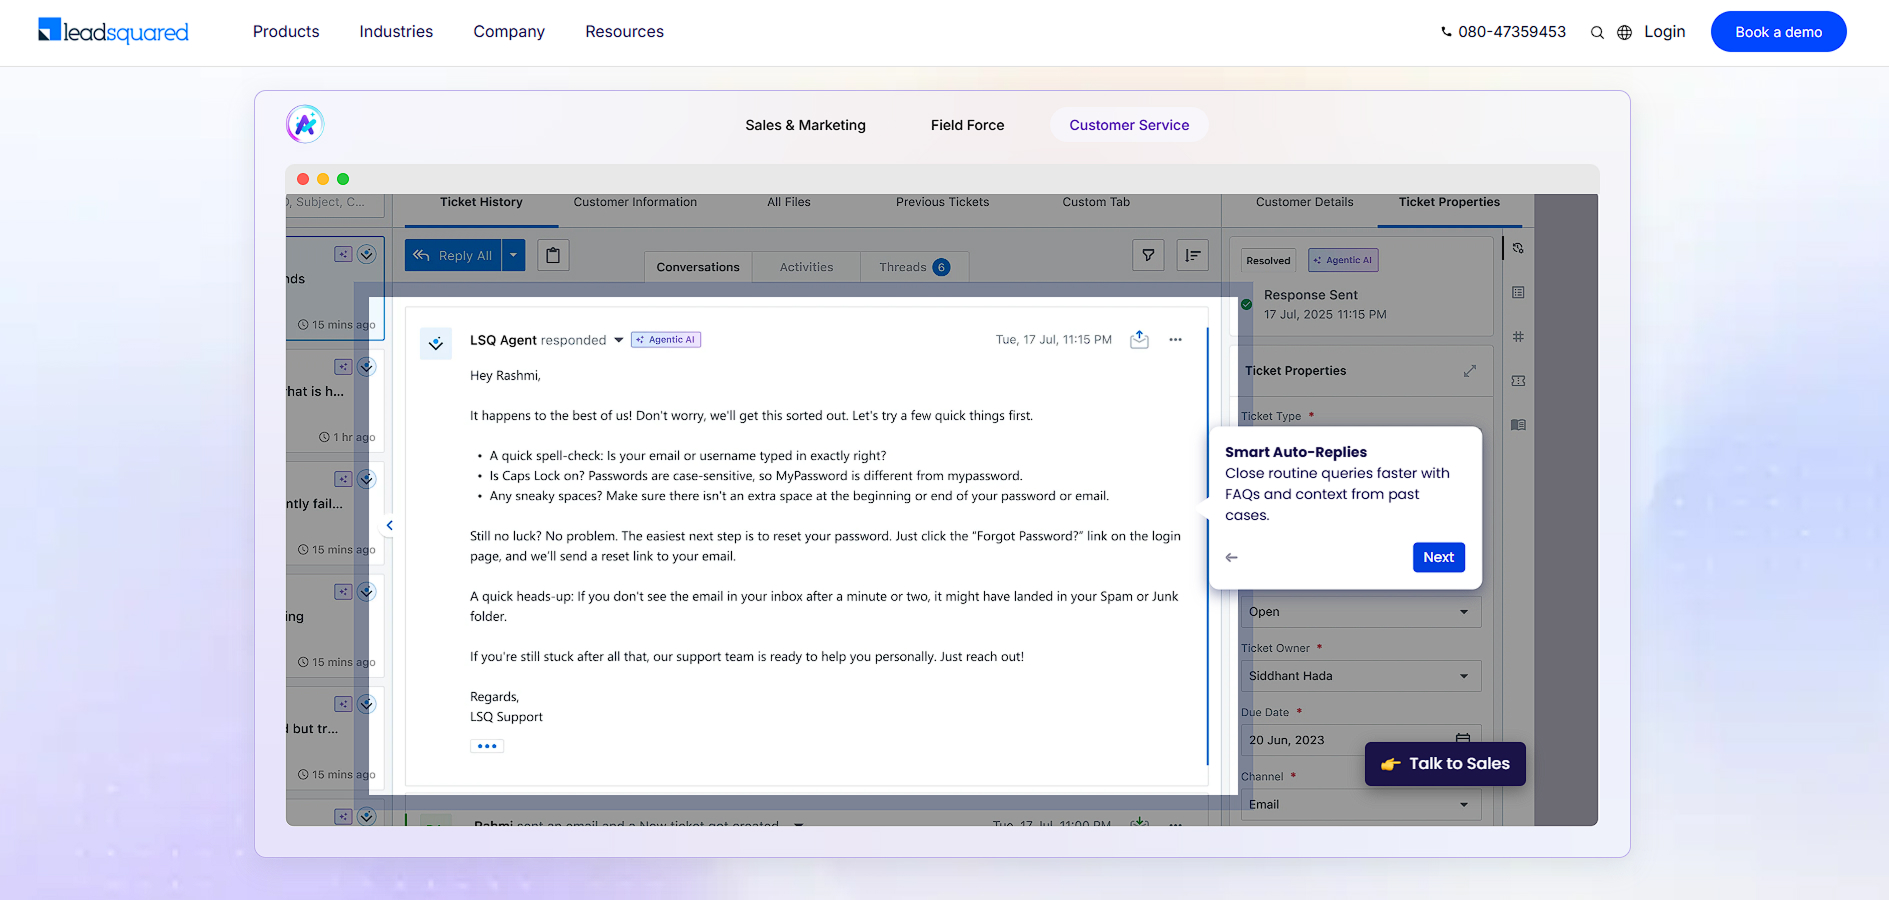Click the Talk to Sales button
1889x900 pixels.
point(1445,764)
